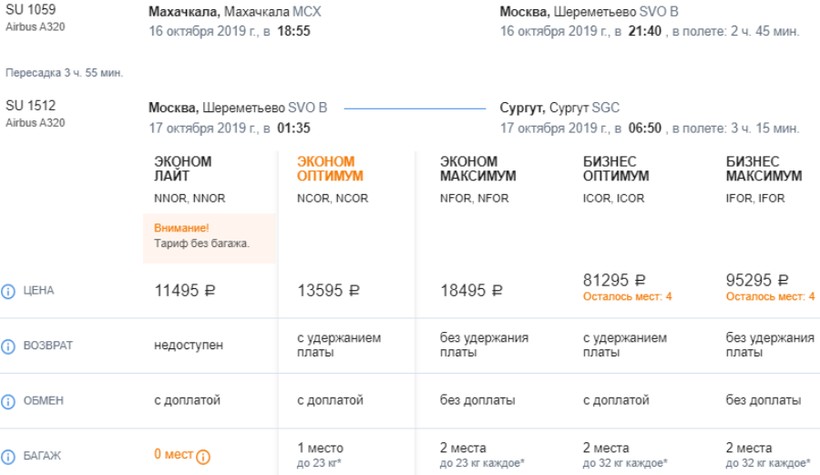
Task: Select the ЭКОНОМ ЛАЙТ fare column header
Action: pos(183,168)
